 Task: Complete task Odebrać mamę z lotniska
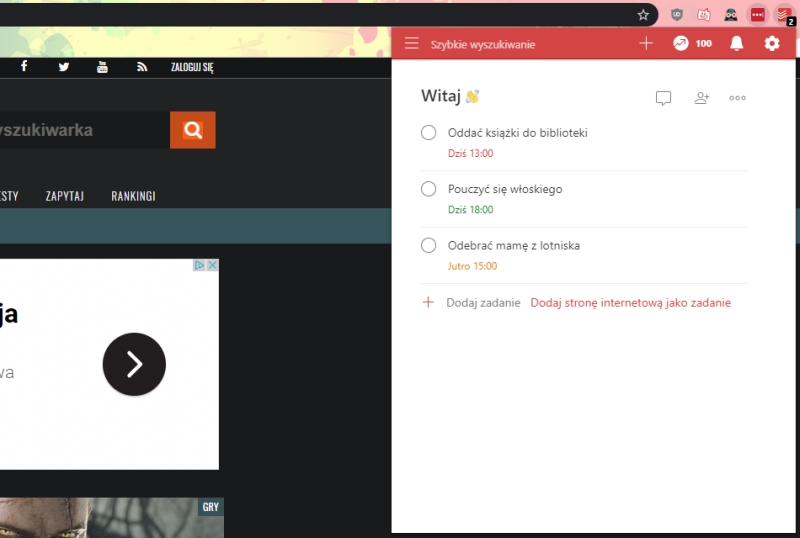[x=429, y=245]
